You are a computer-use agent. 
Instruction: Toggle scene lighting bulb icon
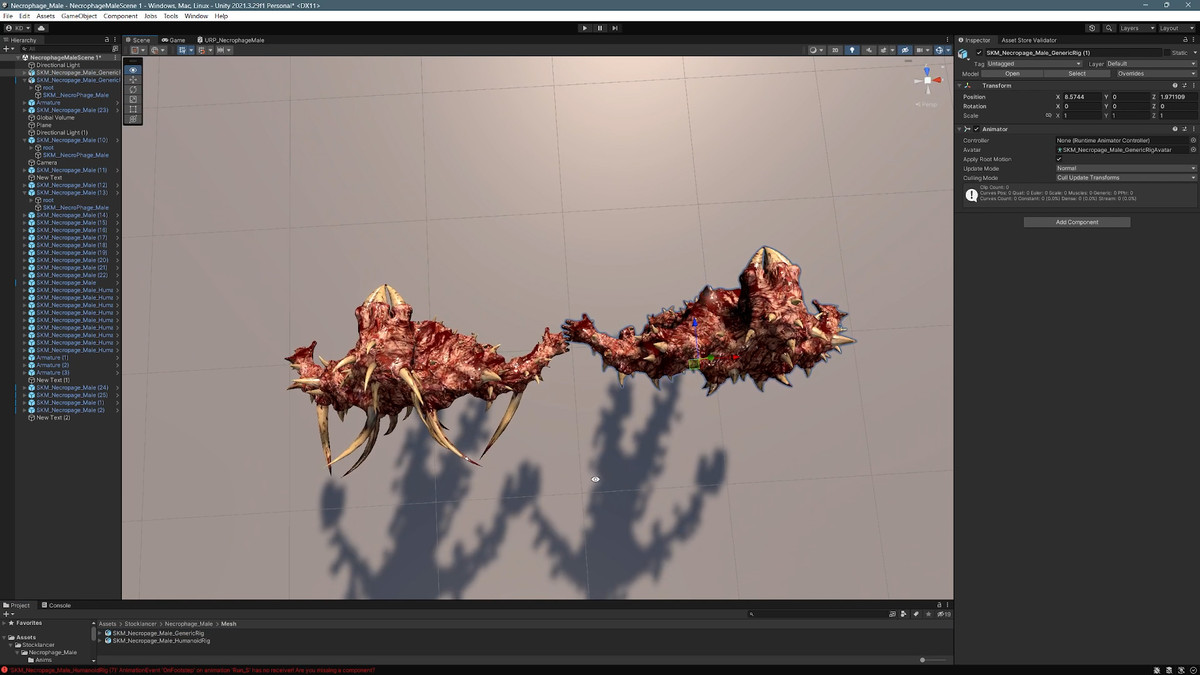coord(852,50)
